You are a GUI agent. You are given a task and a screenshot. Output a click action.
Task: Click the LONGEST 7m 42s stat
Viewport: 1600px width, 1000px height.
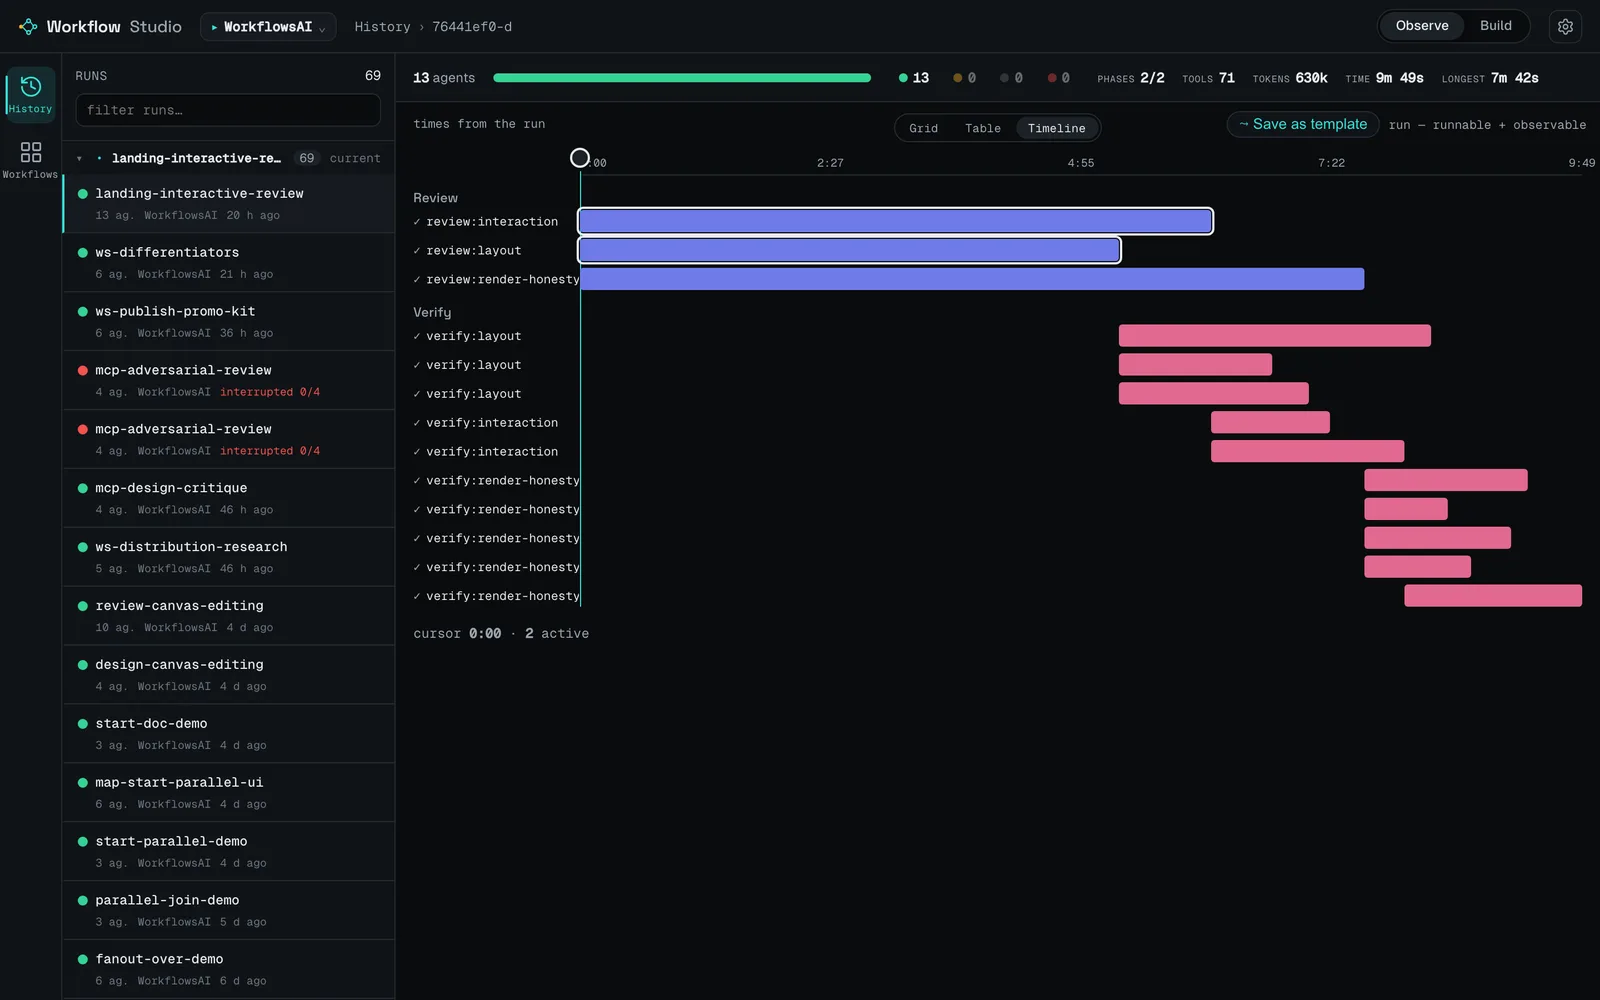coord(1490,78)
